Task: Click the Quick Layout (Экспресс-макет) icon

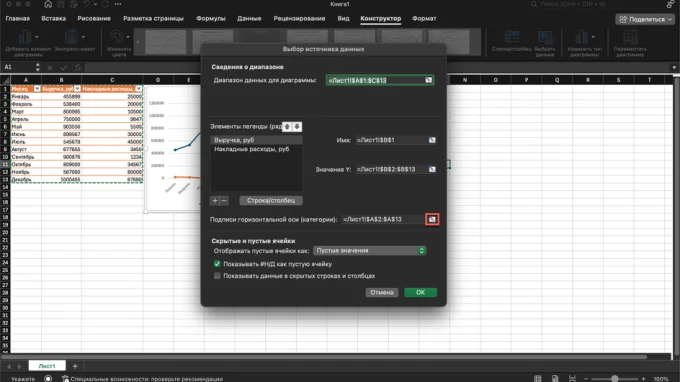Action: click(71, 37)
